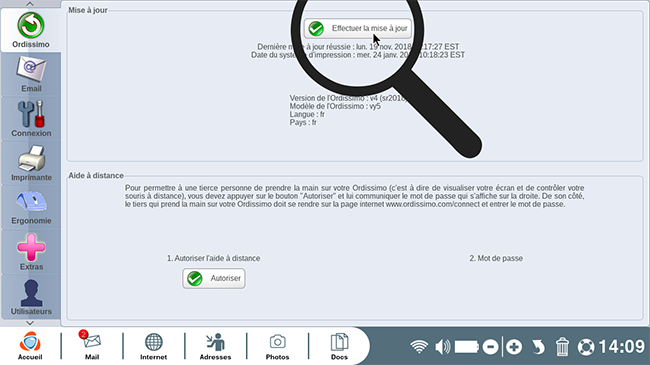This screenshot has width=650, height=365.
Task: Click the 'Mise à jour' section title
Action: [88, 10]
